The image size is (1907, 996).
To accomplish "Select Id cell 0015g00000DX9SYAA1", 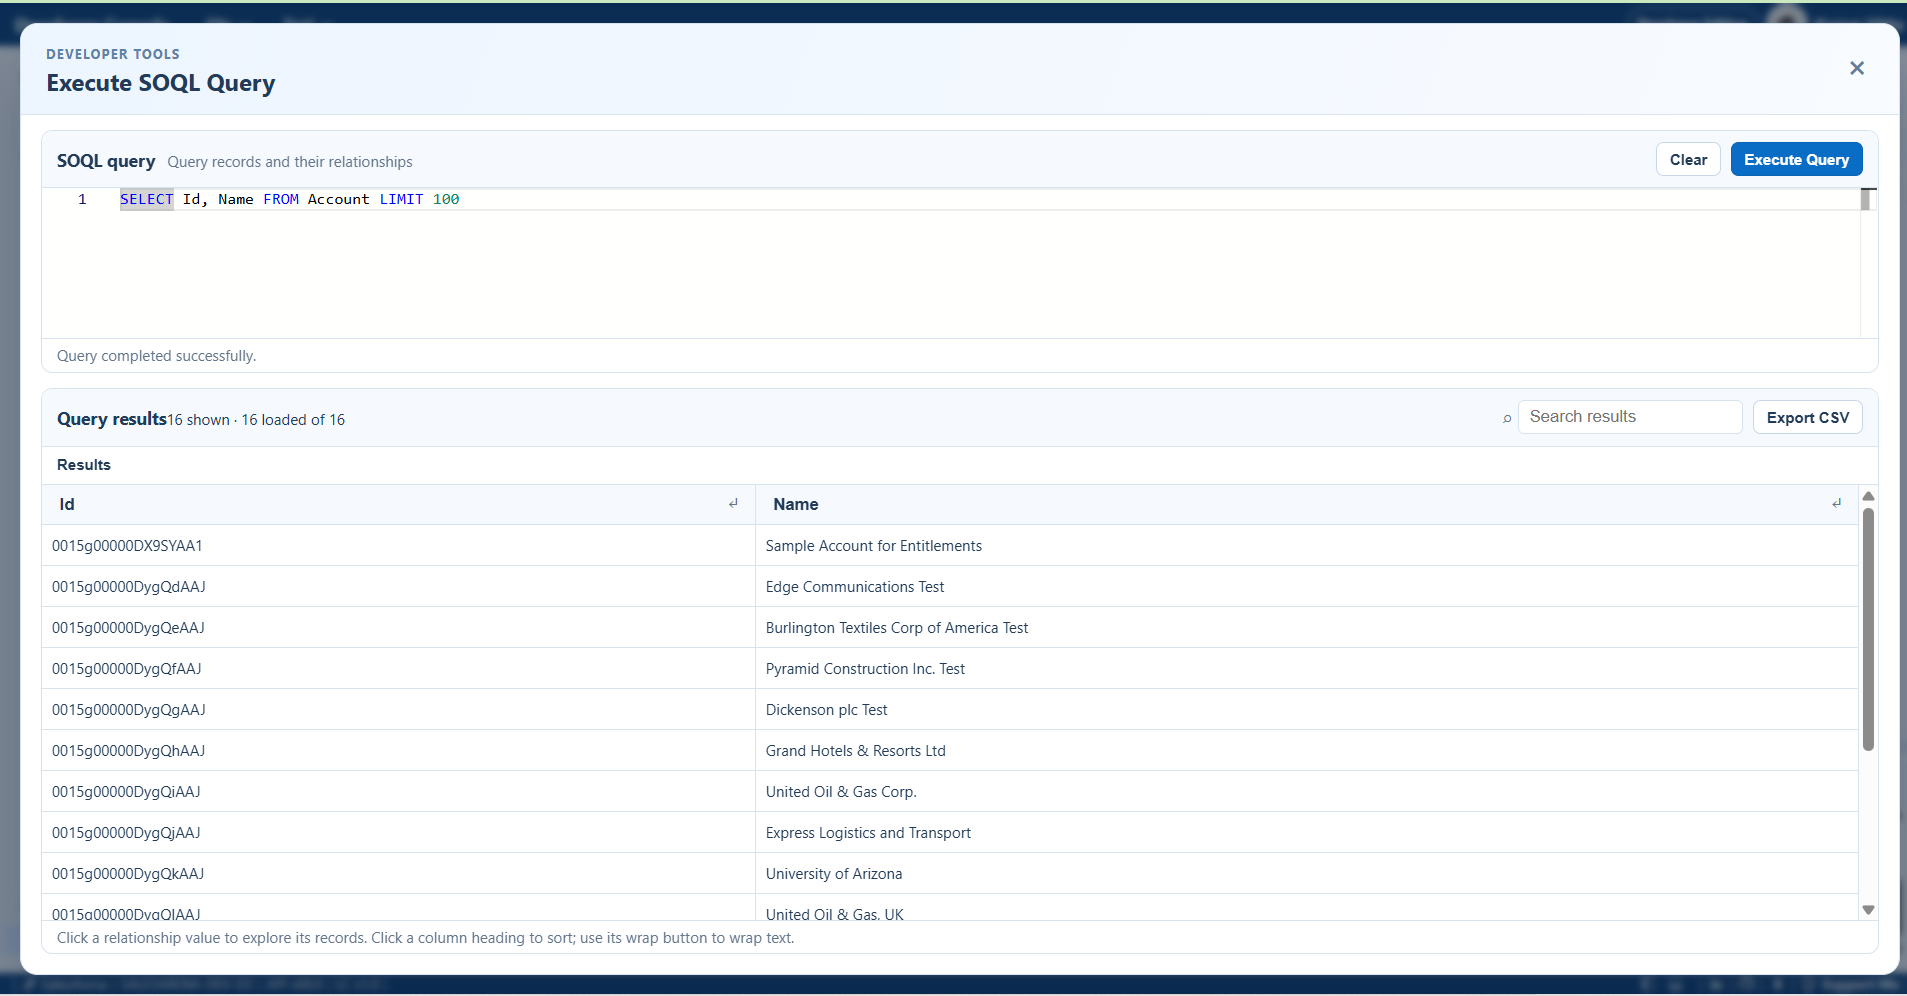I will point(398,546).
